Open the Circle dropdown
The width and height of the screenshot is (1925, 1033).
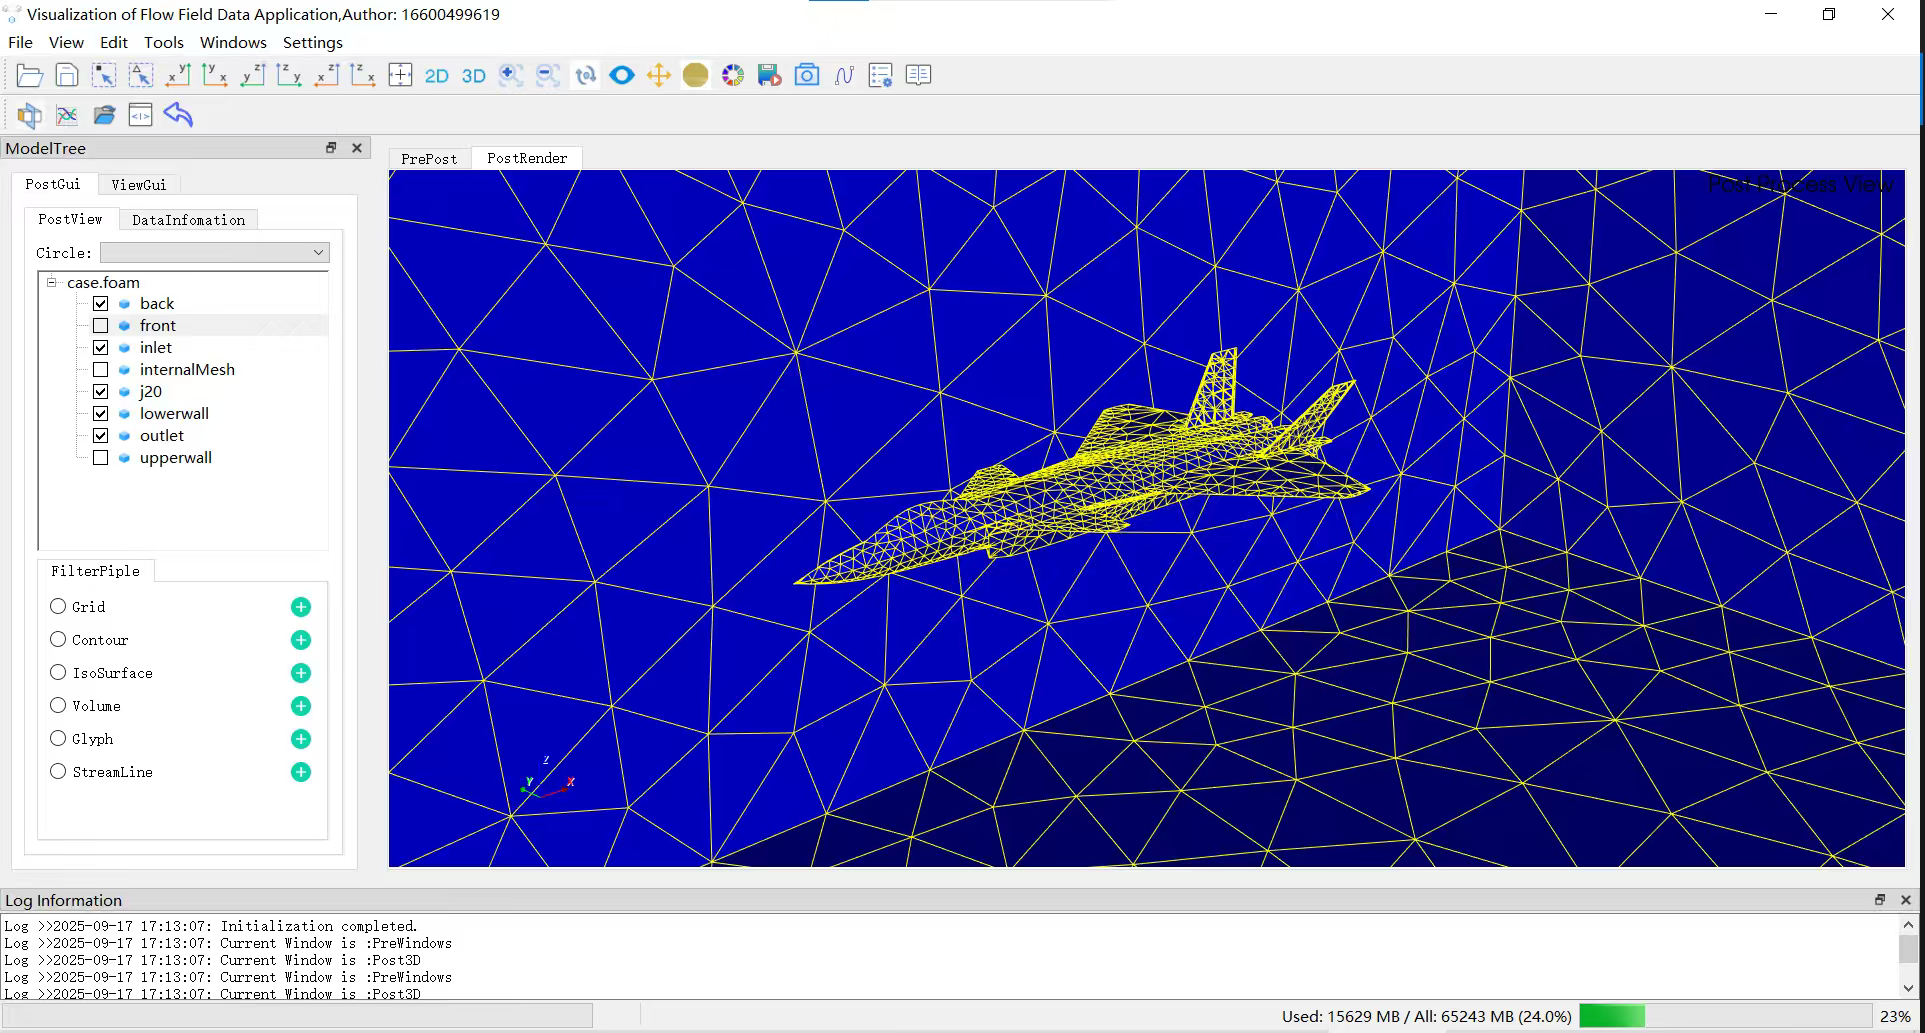[x=215, y=253]
